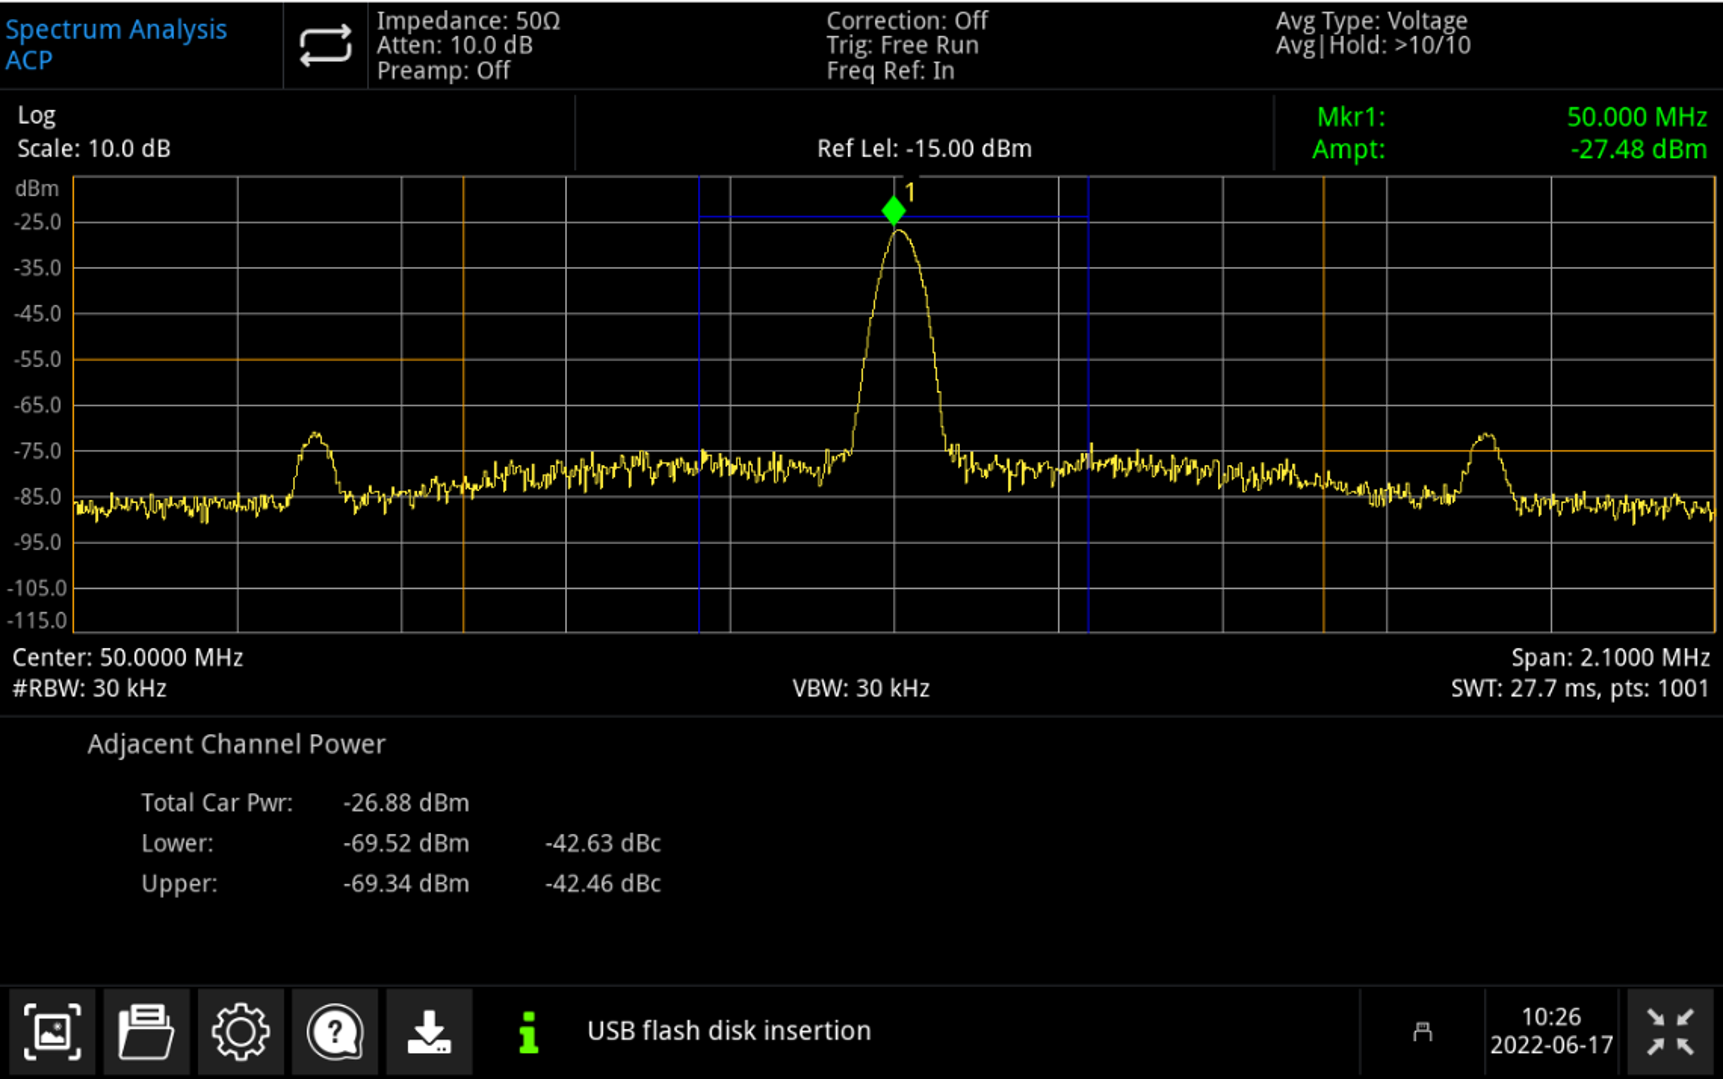Toggle Correction setting
The height and width of the screenshot is (1079, 1723).
coord(907,20)
